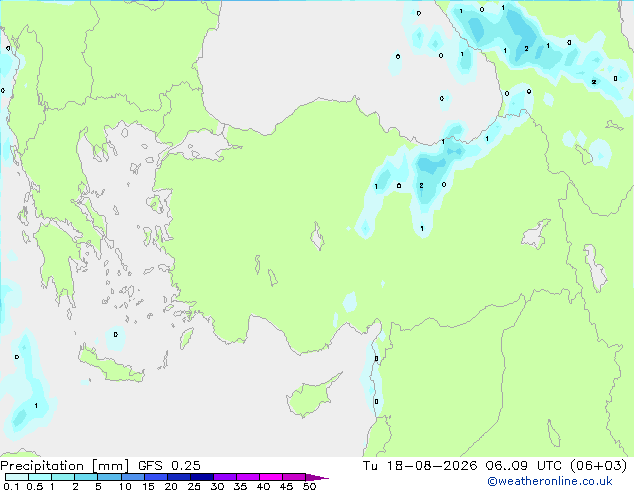Pick the 0.1–0.5 mm lightest cyan swatch
Screen dimensions: 634x490
pyautogui.click(x=17, y=477)
